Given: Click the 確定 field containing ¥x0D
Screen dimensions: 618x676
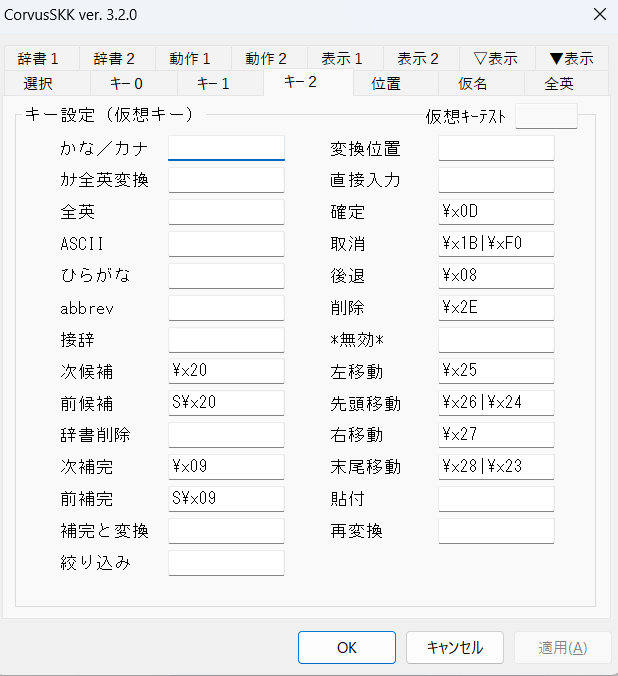Looking at the screenshot, I should pyautogui.click(x=496, y=212).
